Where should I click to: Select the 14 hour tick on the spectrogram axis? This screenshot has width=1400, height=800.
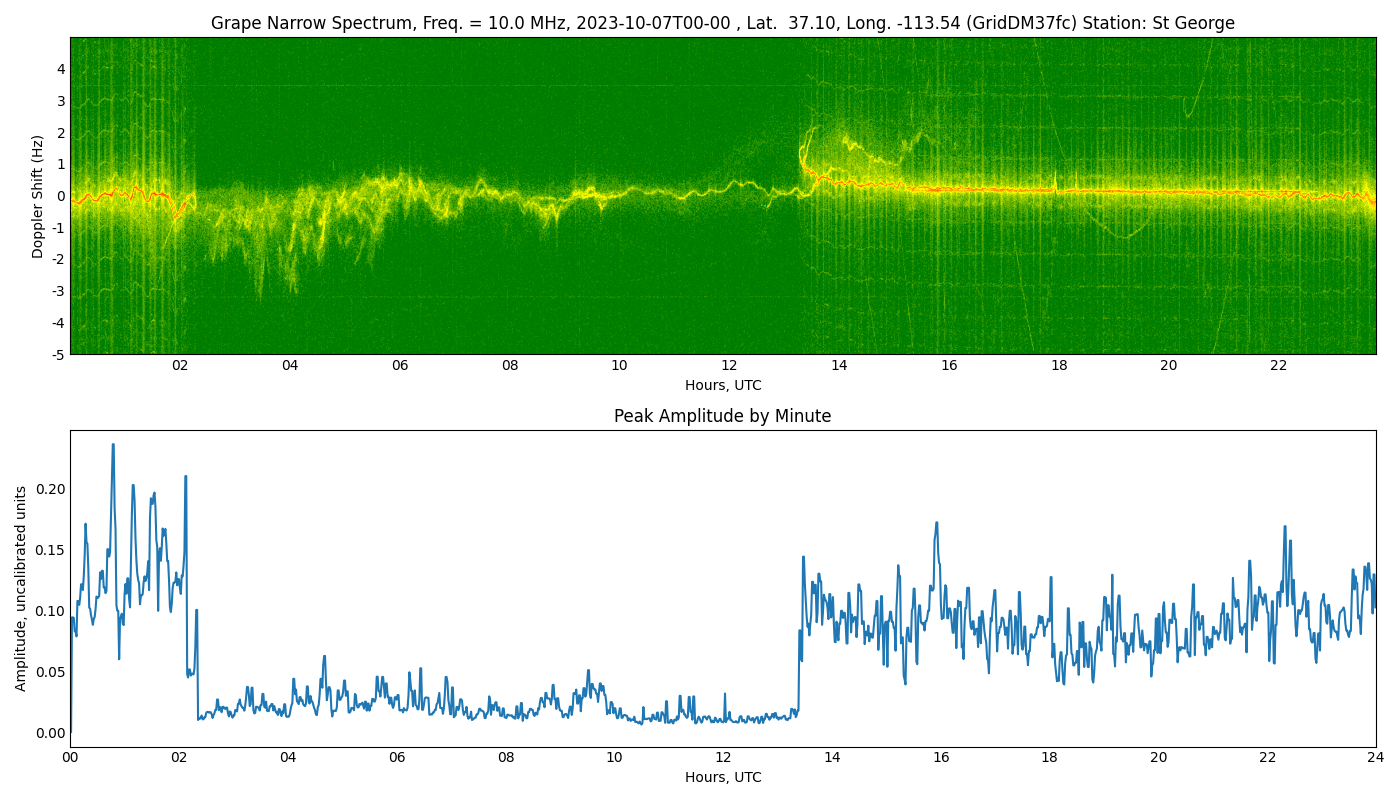click(x=839, y=366)
